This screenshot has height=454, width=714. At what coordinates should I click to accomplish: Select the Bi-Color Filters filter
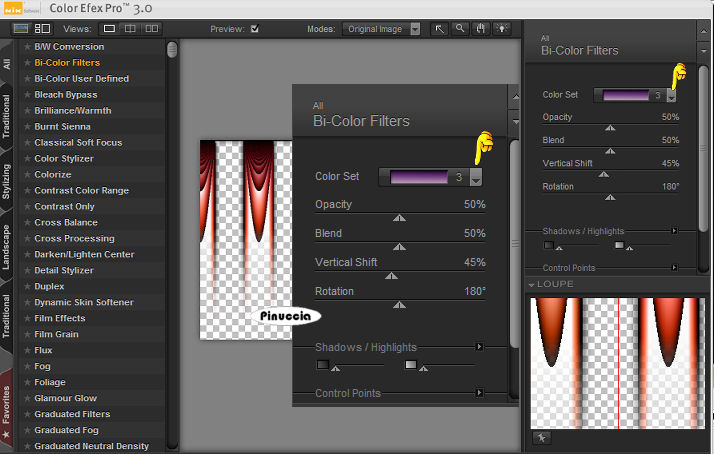point(67,62)
